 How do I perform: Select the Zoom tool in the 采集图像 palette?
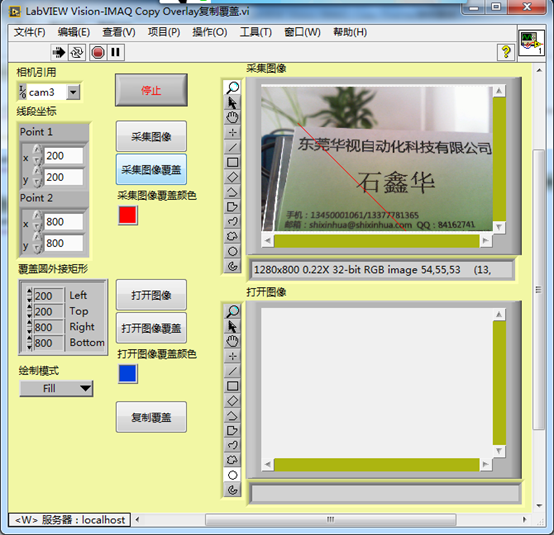[232, 87]
